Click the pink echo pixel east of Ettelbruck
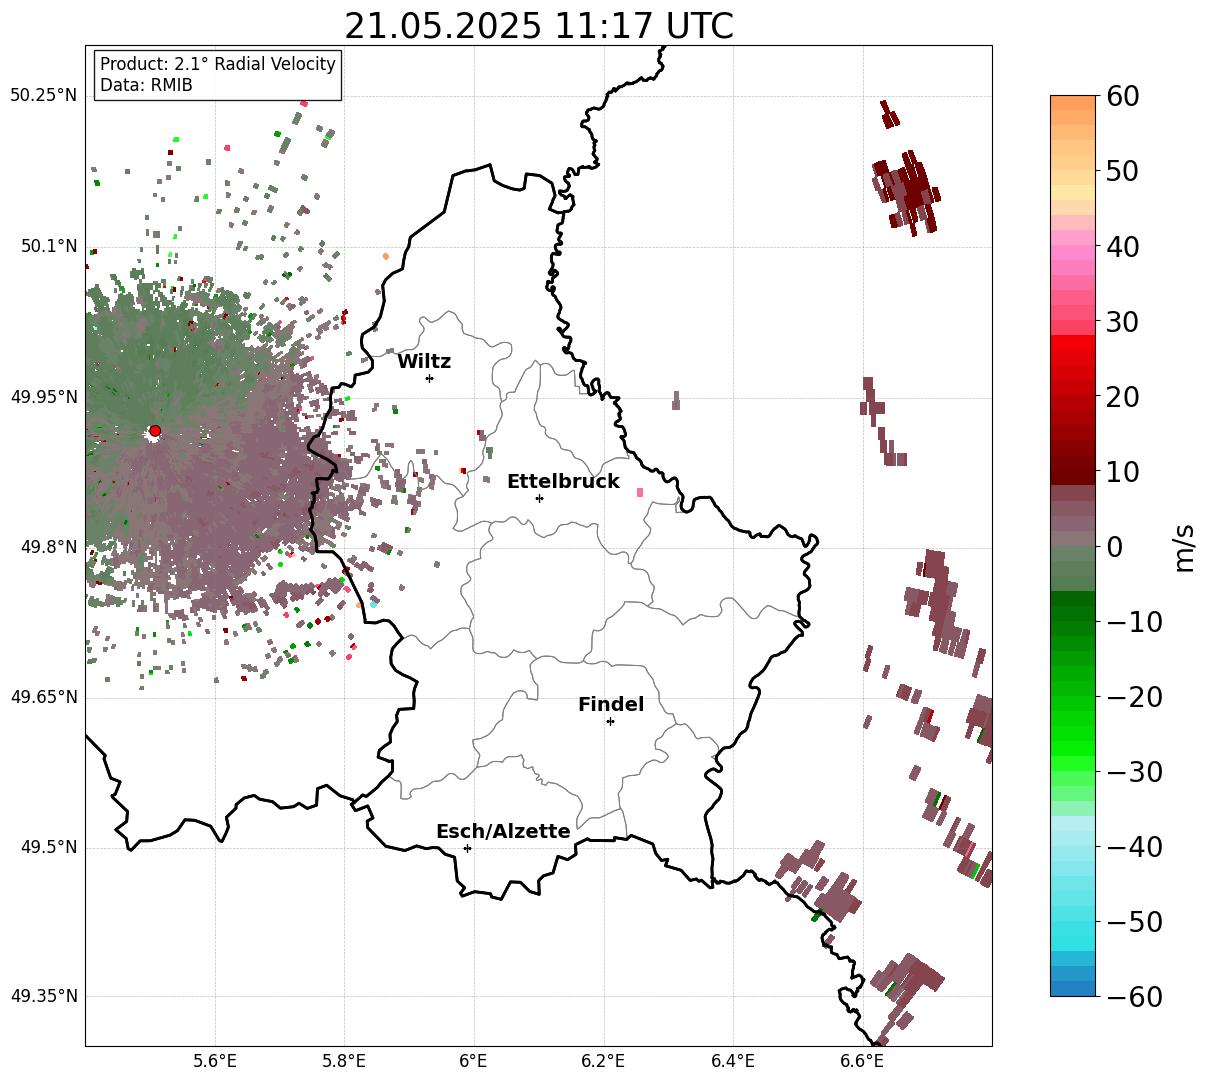Screen dimensions: 1207x1081 640,492
